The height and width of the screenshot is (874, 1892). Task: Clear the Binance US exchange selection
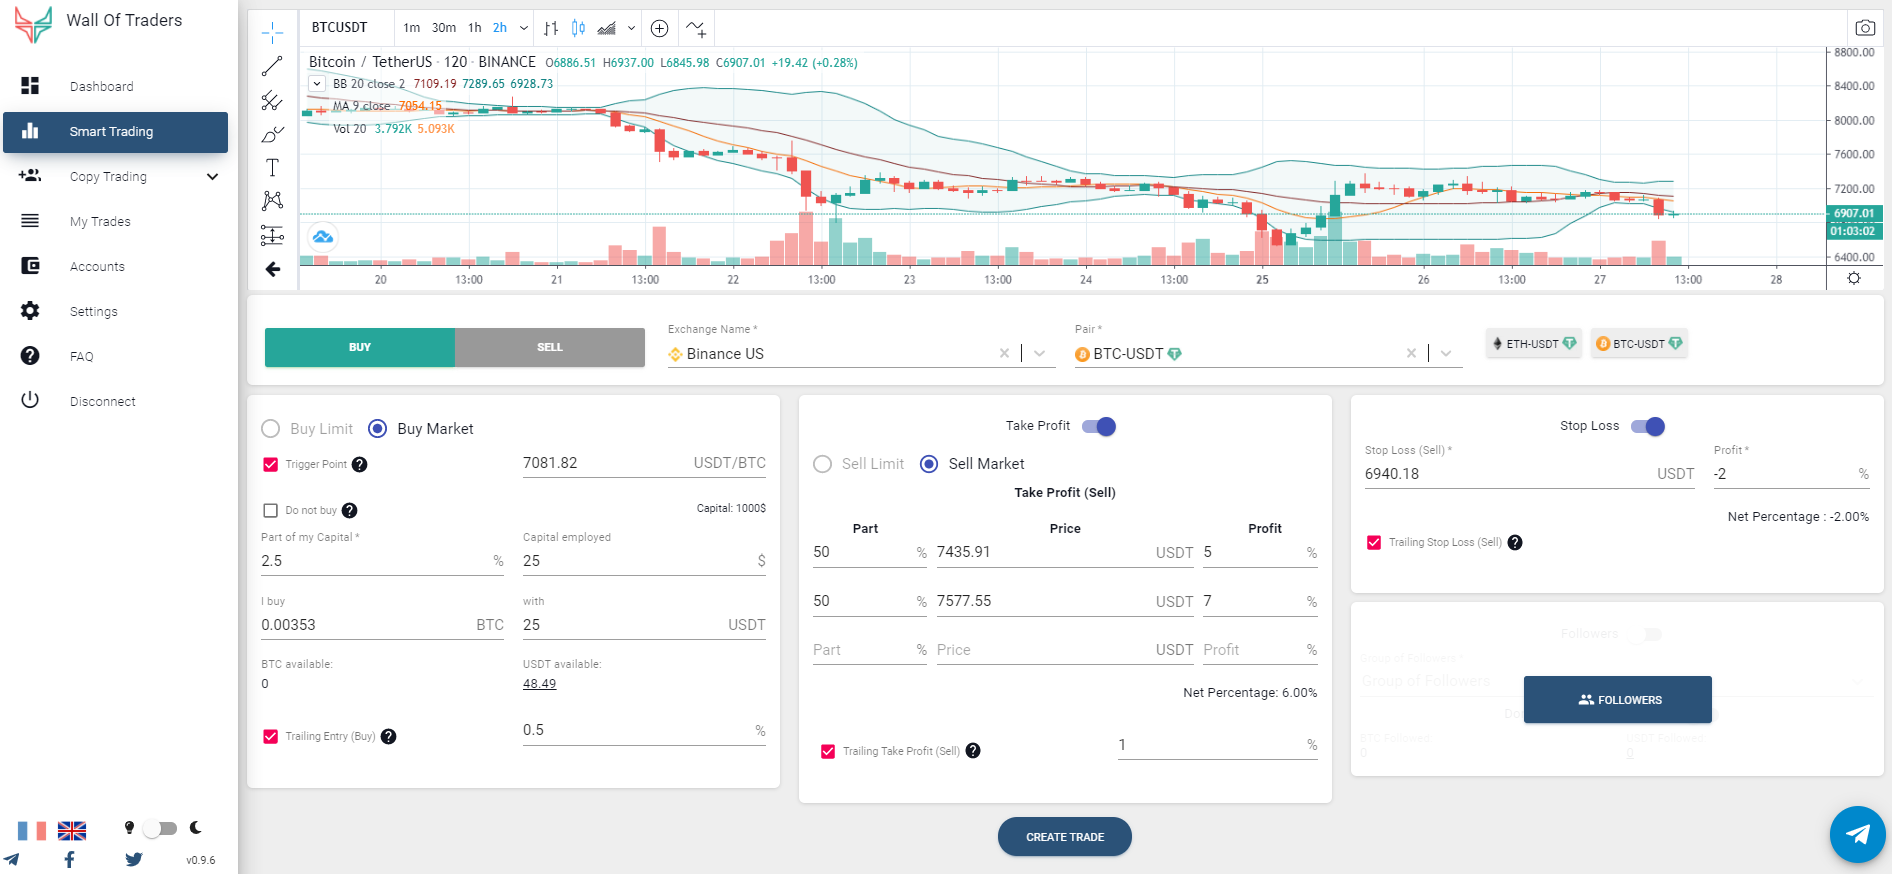[x=1004, y=353]
